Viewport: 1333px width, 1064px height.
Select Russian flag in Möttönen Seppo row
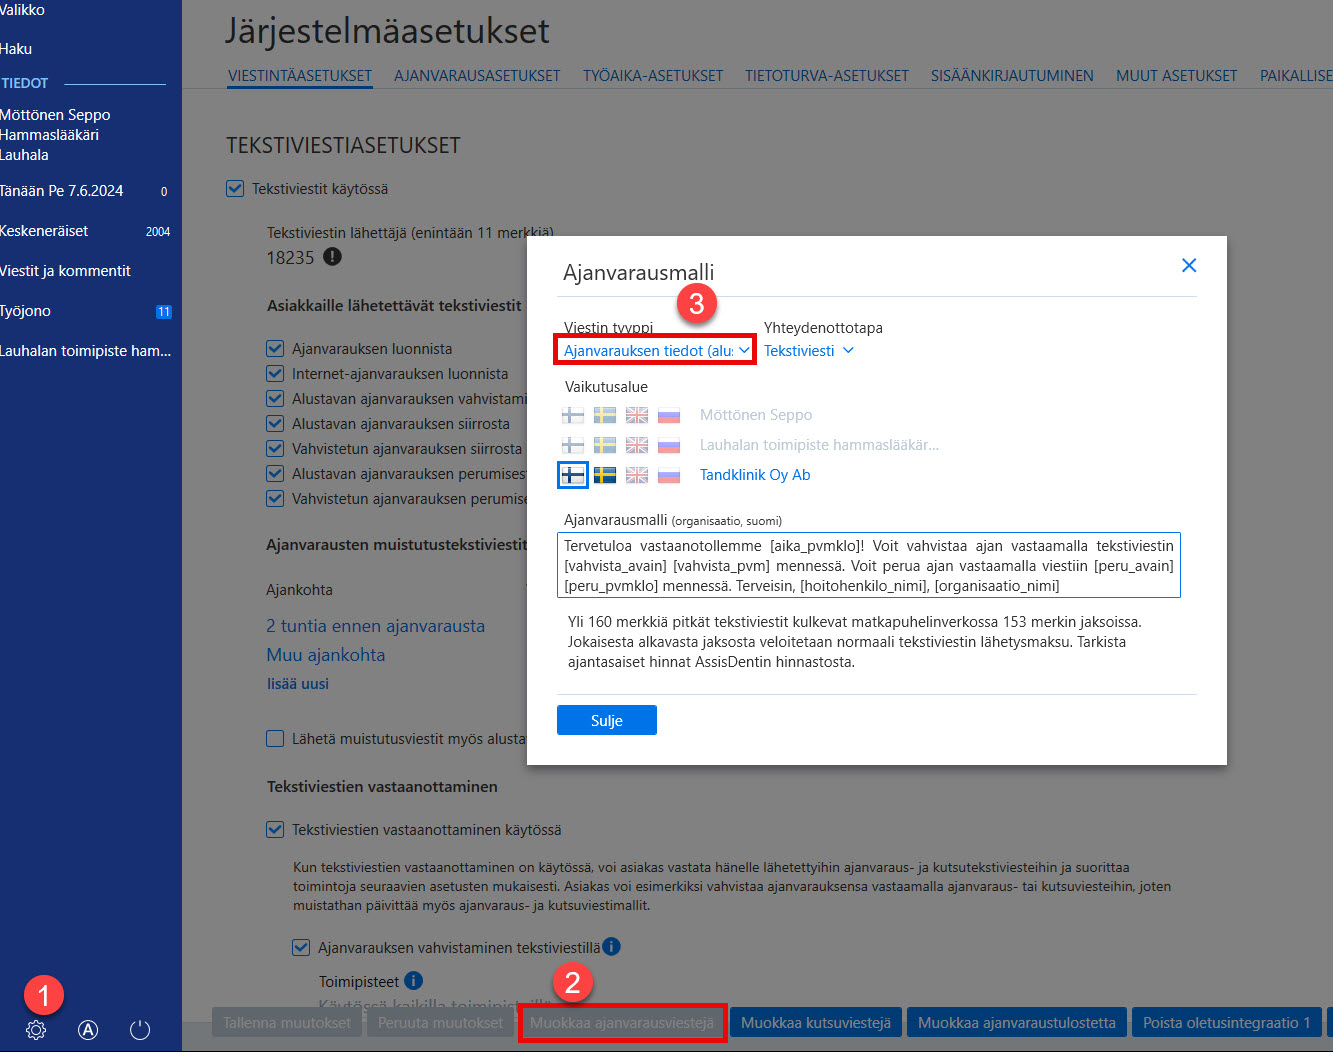tap(669, 415)
